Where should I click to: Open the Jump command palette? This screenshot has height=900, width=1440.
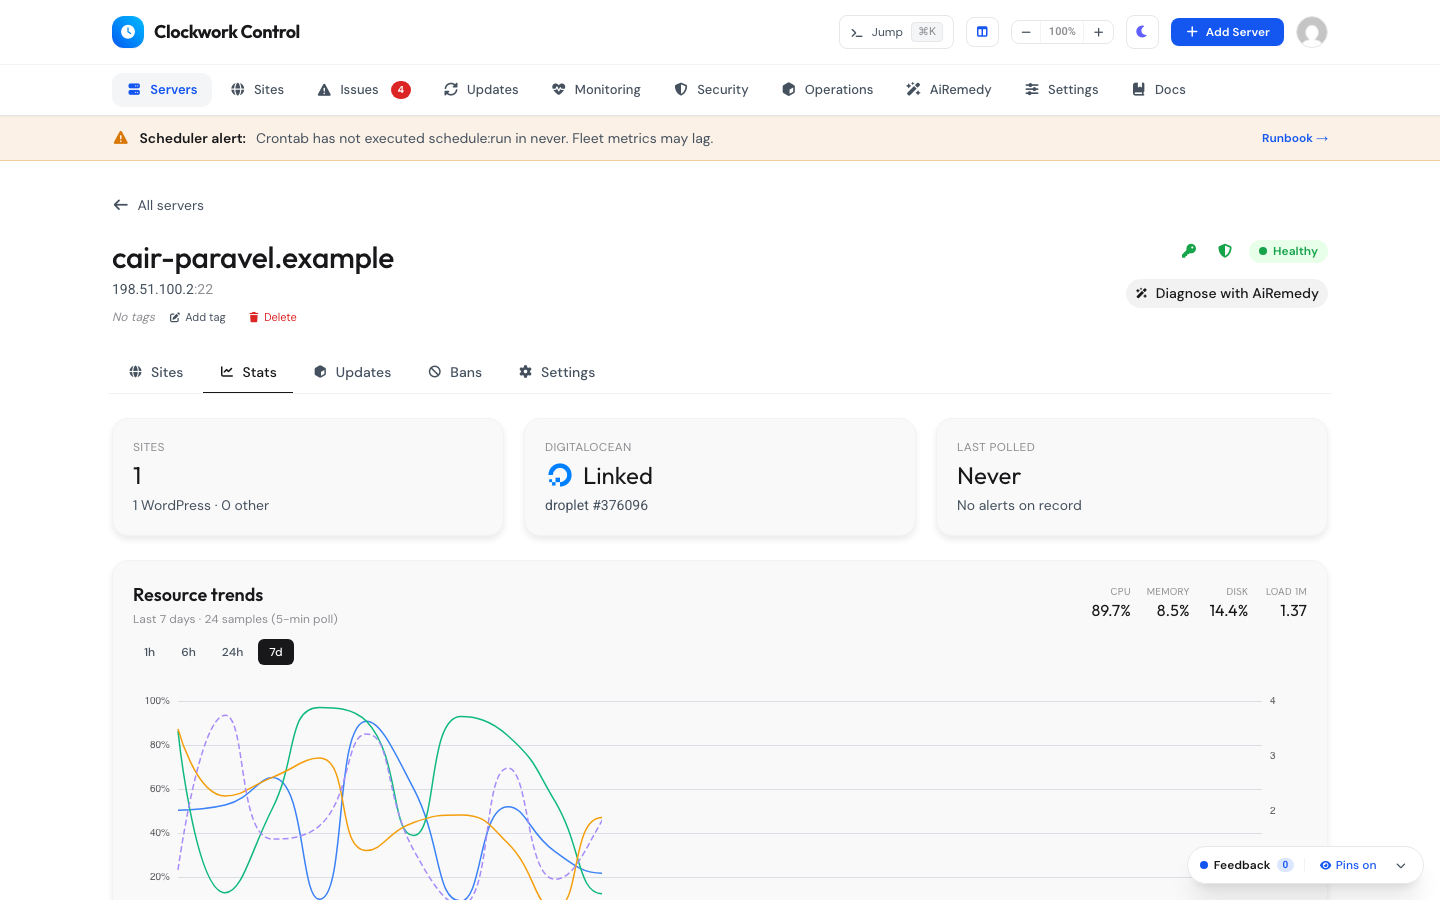click(x=896, y=32)
